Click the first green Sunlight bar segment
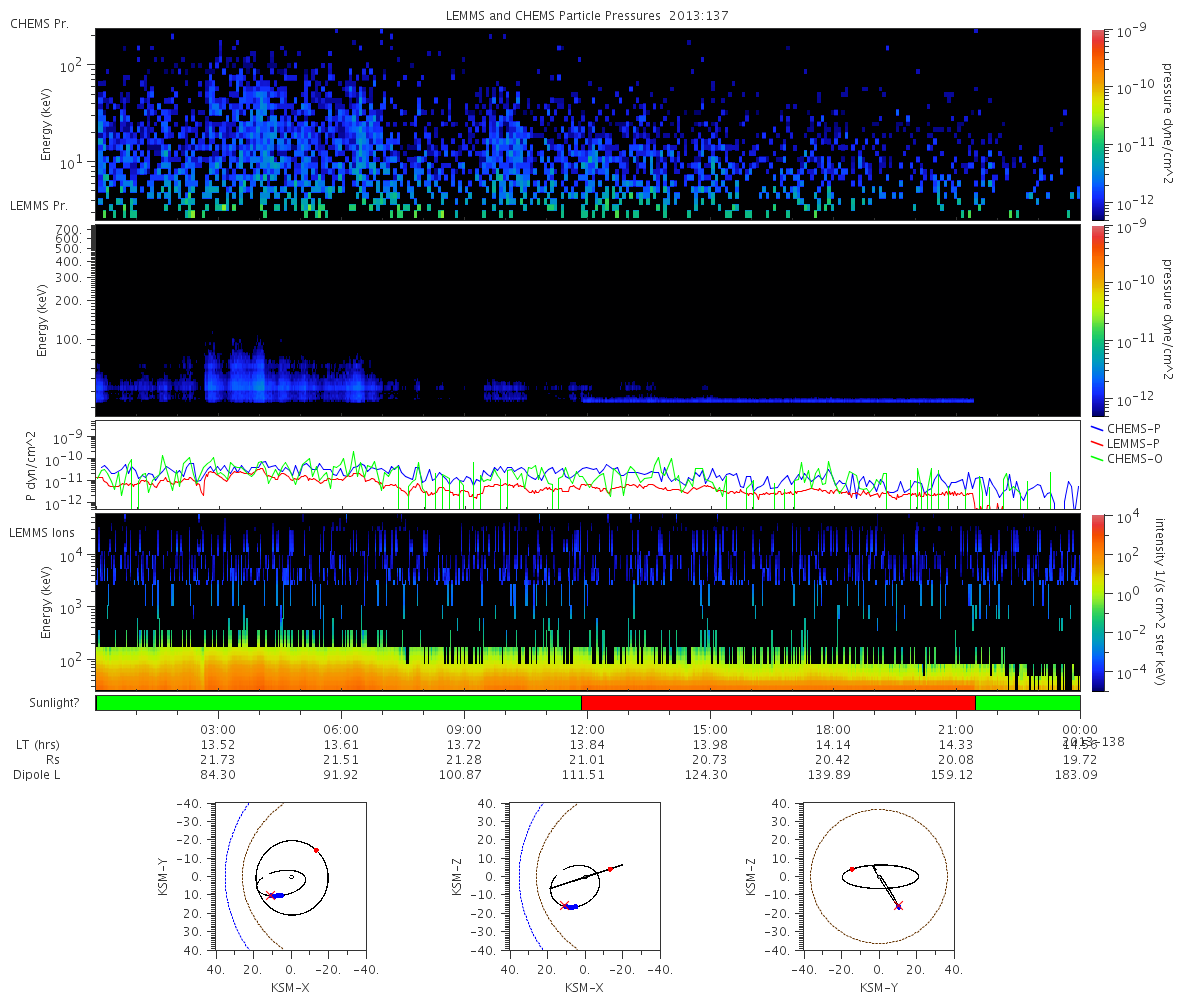 (339, 703)
